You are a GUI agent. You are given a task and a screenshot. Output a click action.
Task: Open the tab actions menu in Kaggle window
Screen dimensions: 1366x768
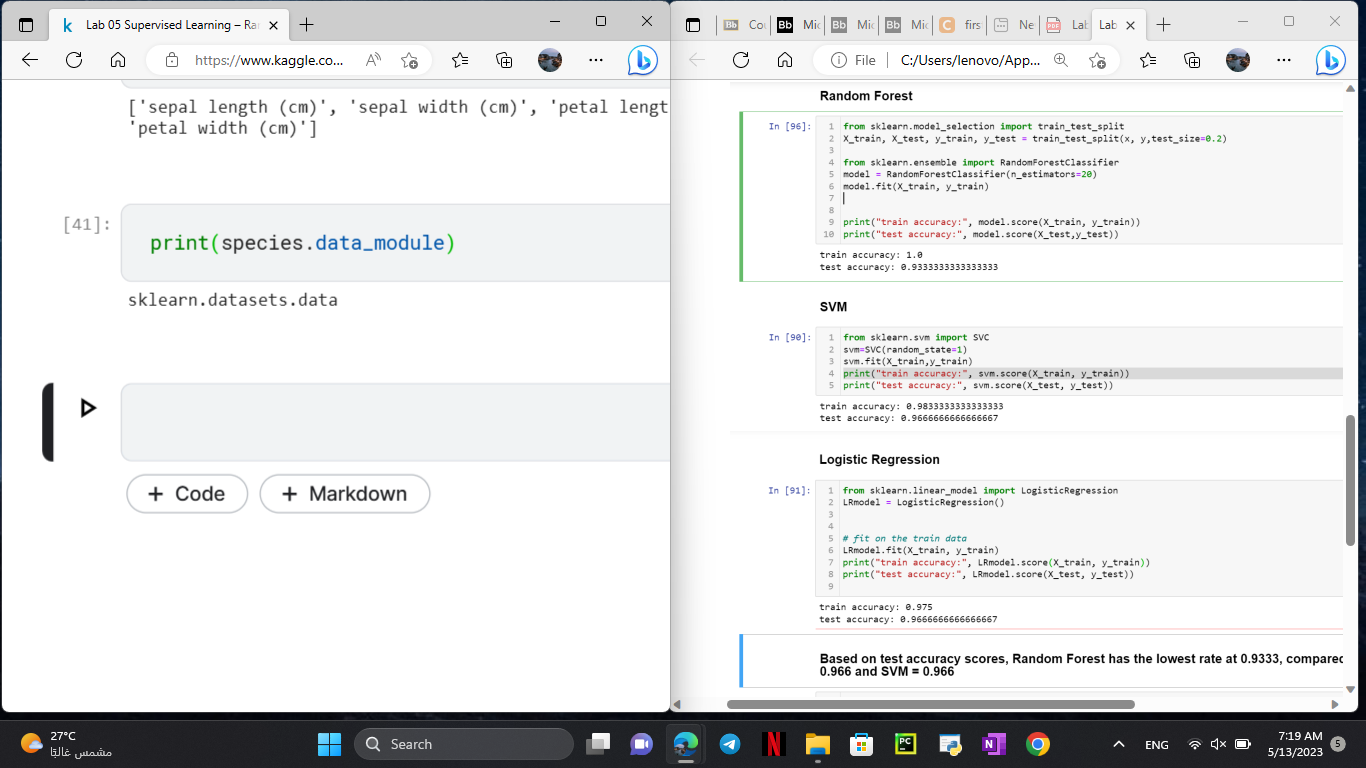tap(27, 24)
